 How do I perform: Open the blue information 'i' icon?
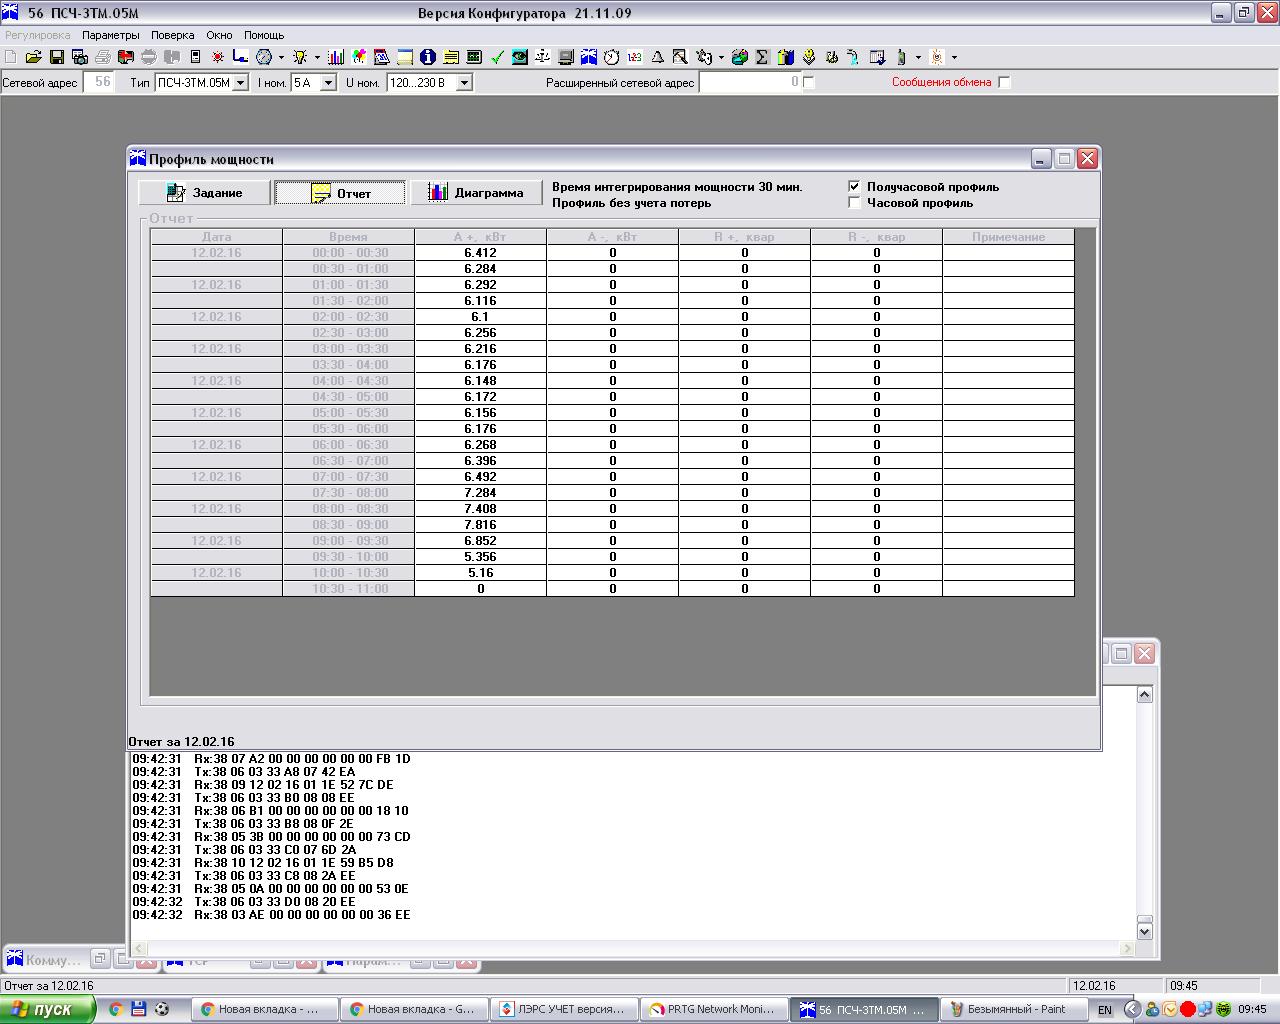pyautogui.click(x=428, y=57)
